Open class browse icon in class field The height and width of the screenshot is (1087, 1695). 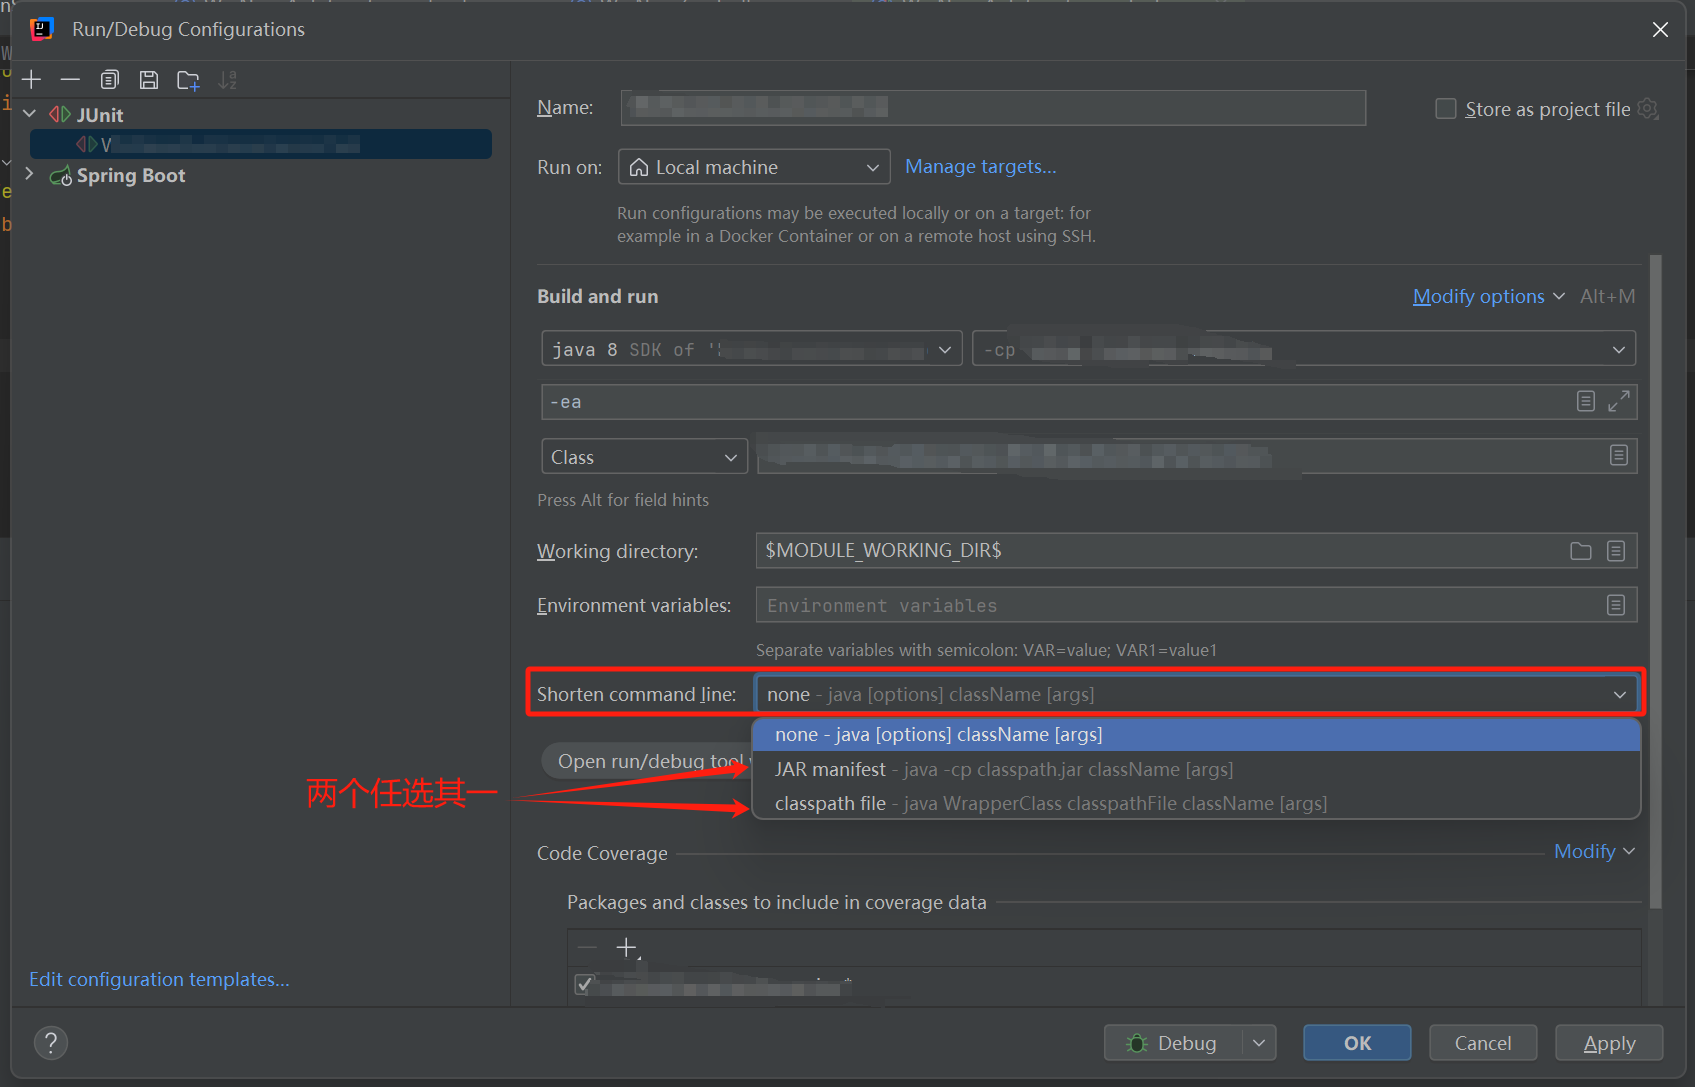(x=1619, y=456)
